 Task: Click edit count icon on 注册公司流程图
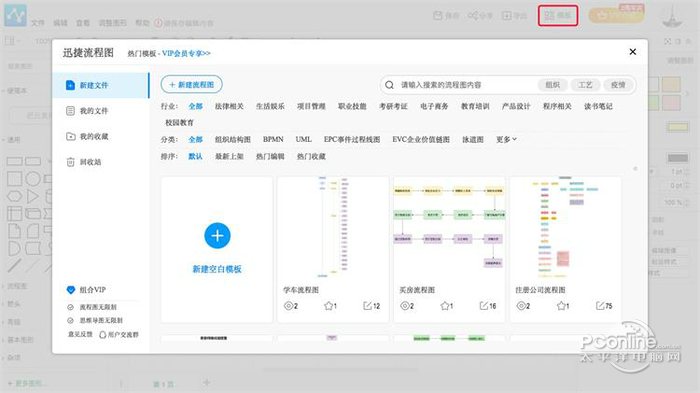coord(600,306)
